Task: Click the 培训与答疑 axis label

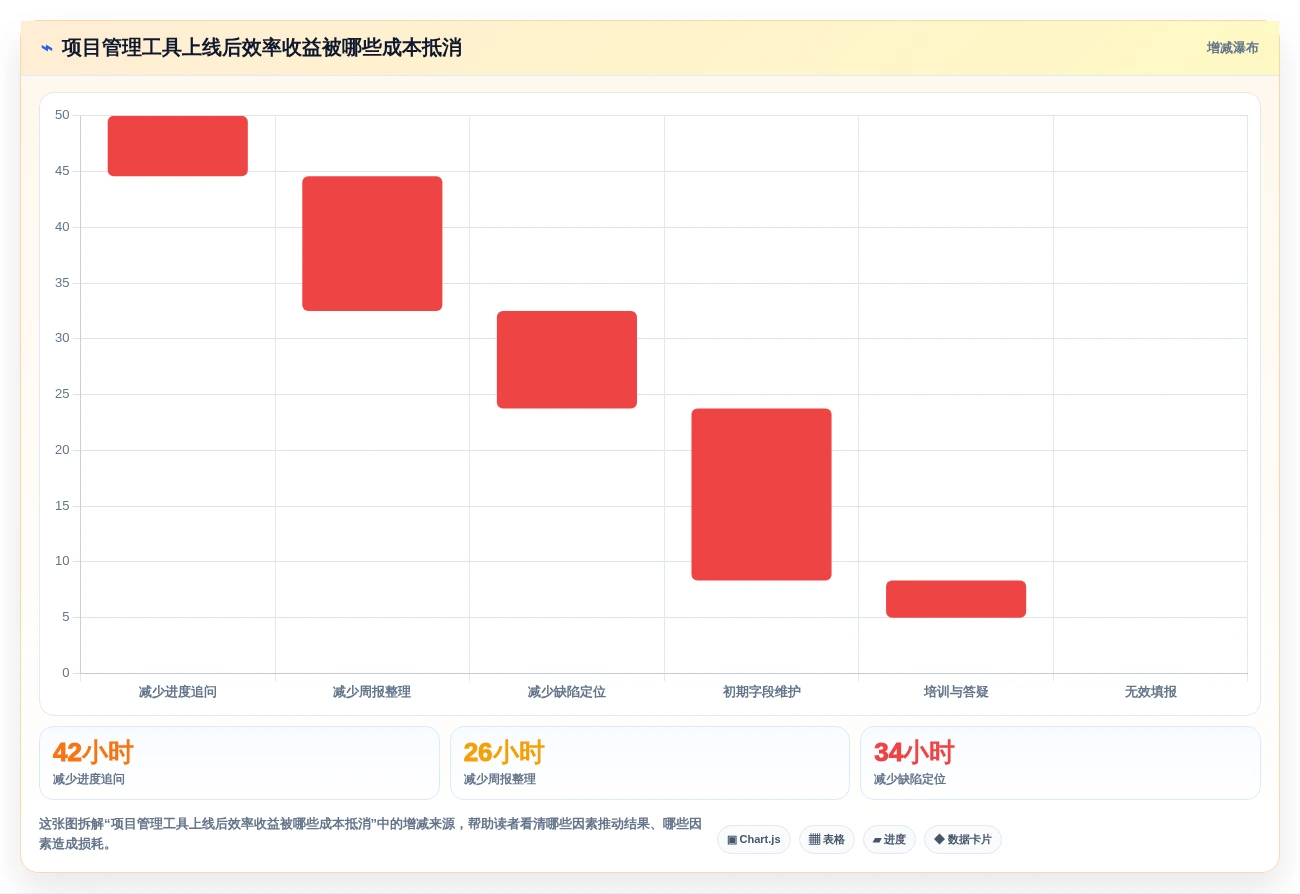Action: coord(956,692)
